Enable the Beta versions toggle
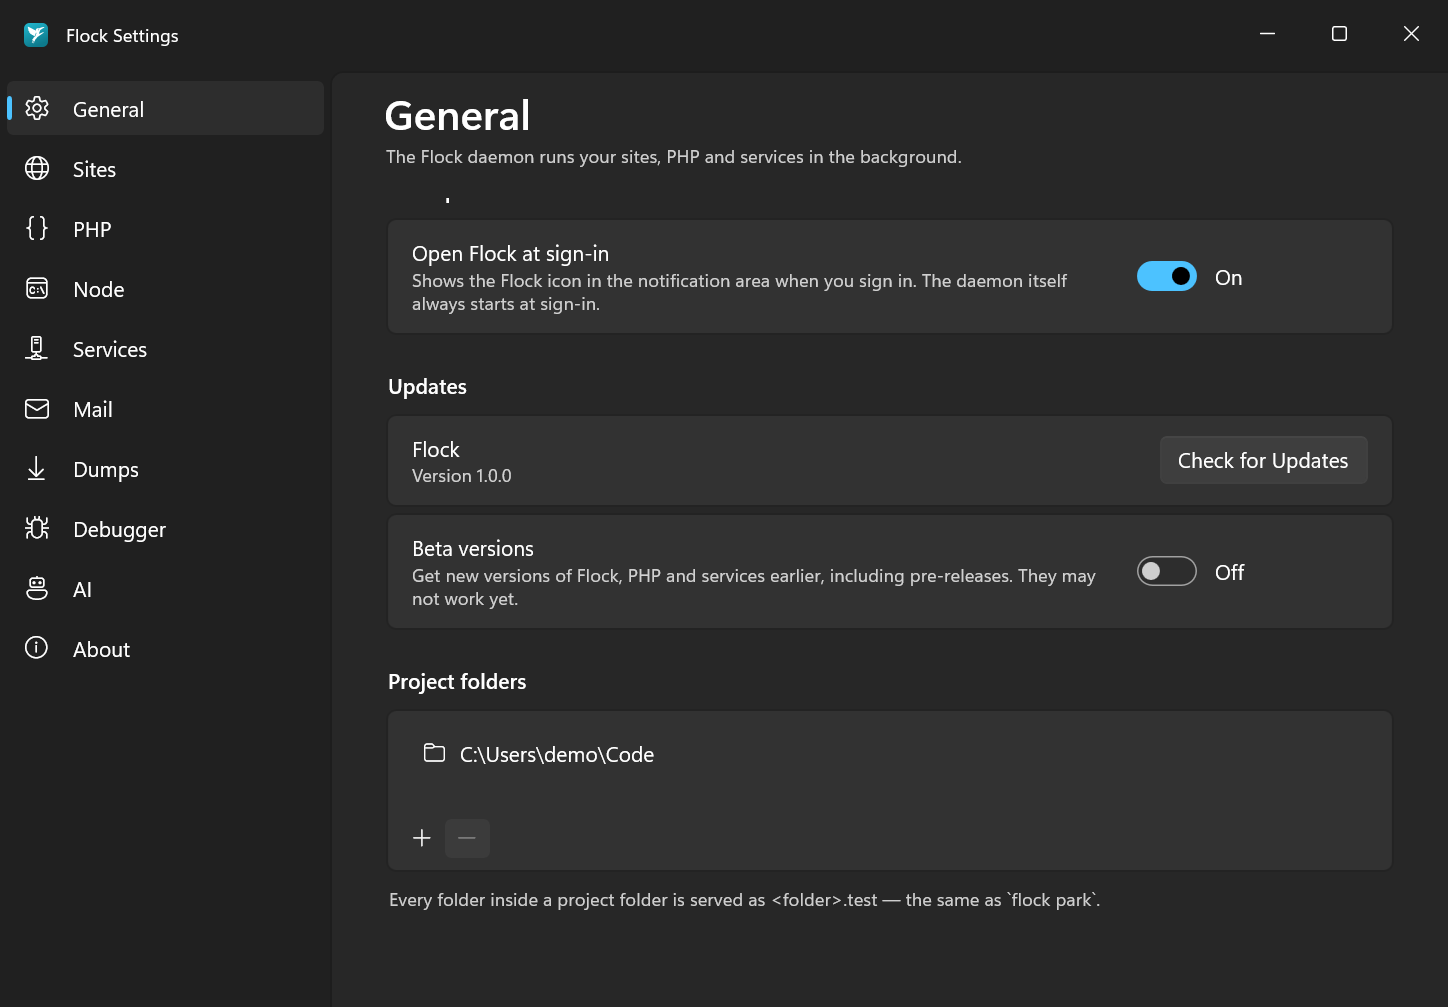 1167,571
